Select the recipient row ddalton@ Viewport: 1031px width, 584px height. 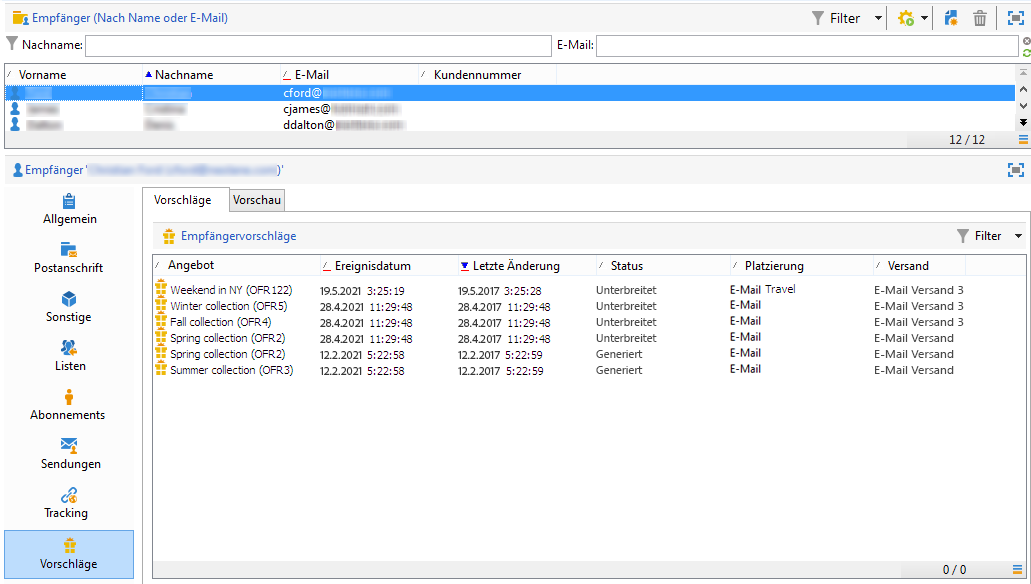tap(510, 124)
